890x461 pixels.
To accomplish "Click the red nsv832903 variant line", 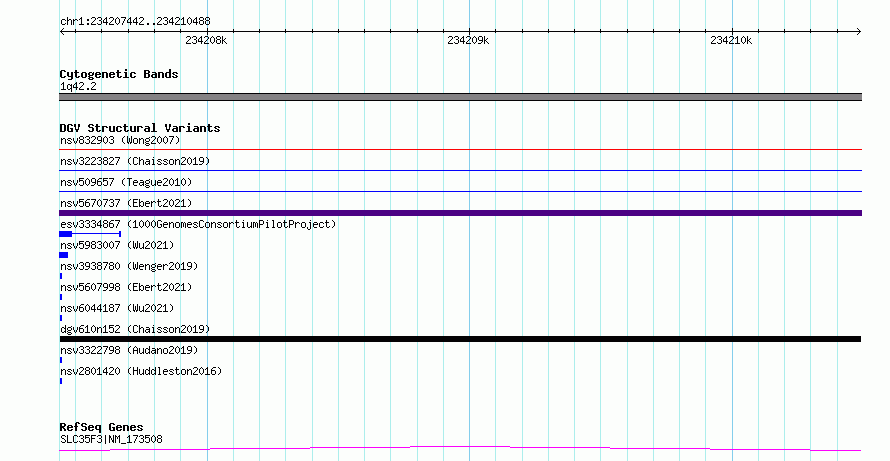I will pos(460,149).
